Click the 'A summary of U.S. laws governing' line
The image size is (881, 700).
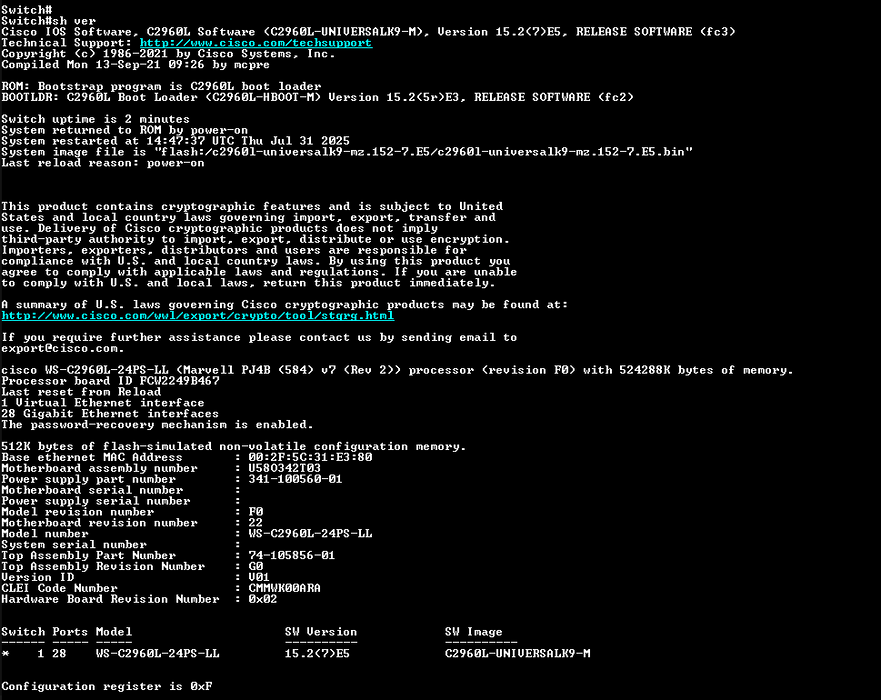pos(284,305)
